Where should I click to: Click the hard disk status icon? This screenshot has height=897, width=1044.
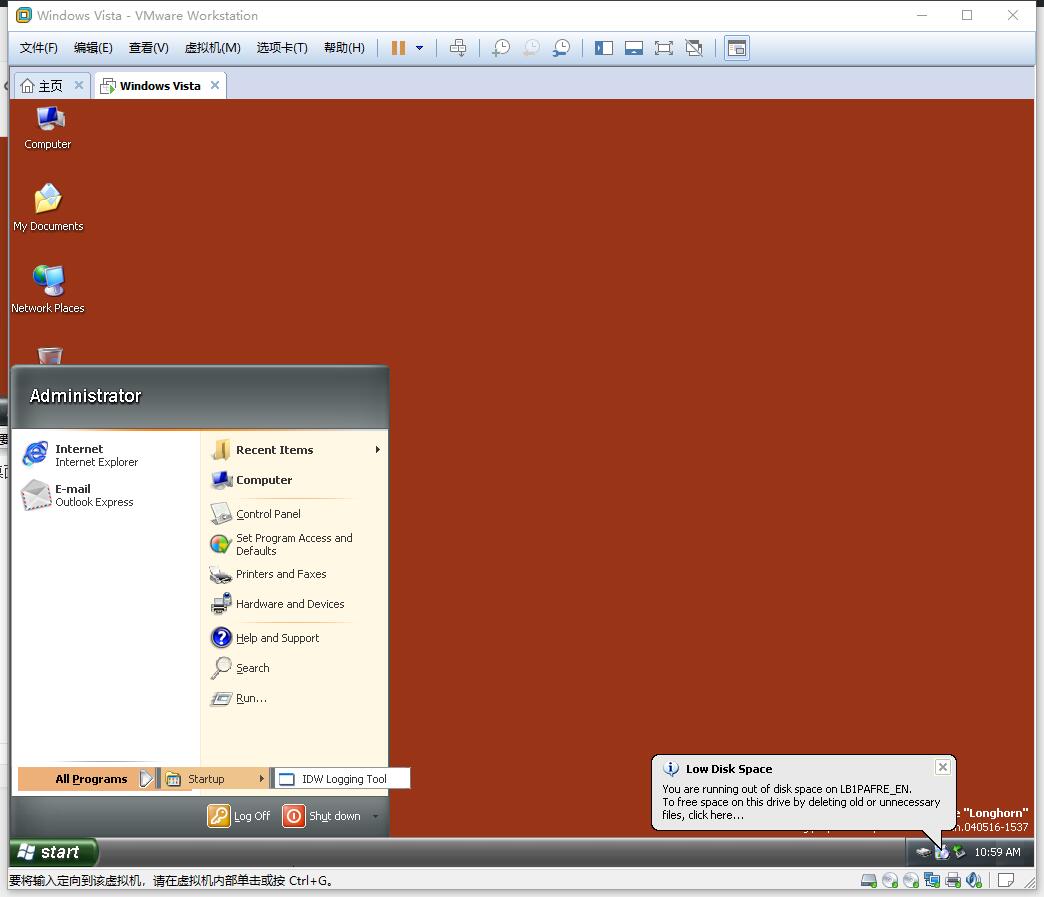(x=868, y=880)
